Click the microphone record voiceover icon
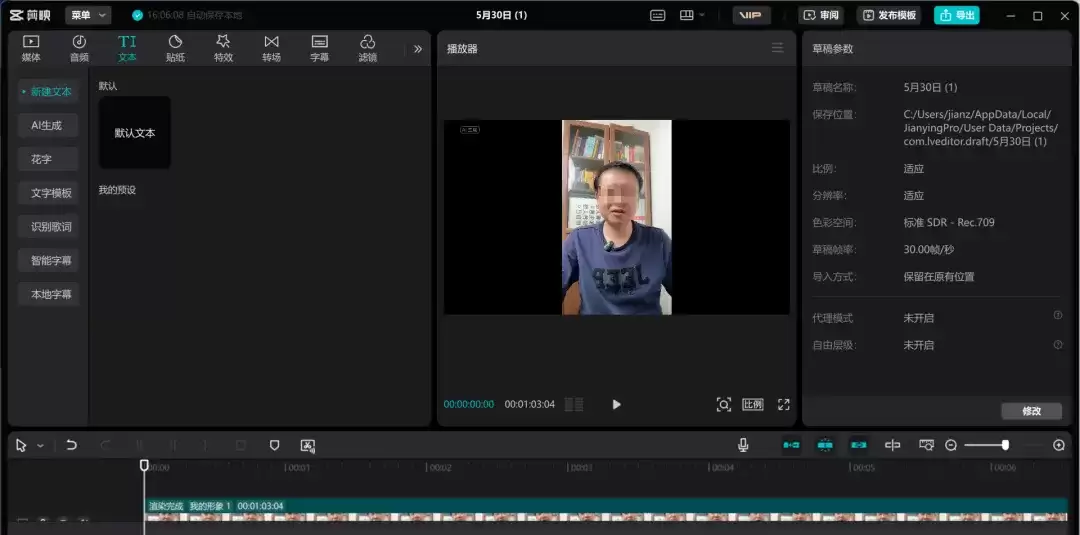Screen dimensions: 1080x535 click(742, 445)
